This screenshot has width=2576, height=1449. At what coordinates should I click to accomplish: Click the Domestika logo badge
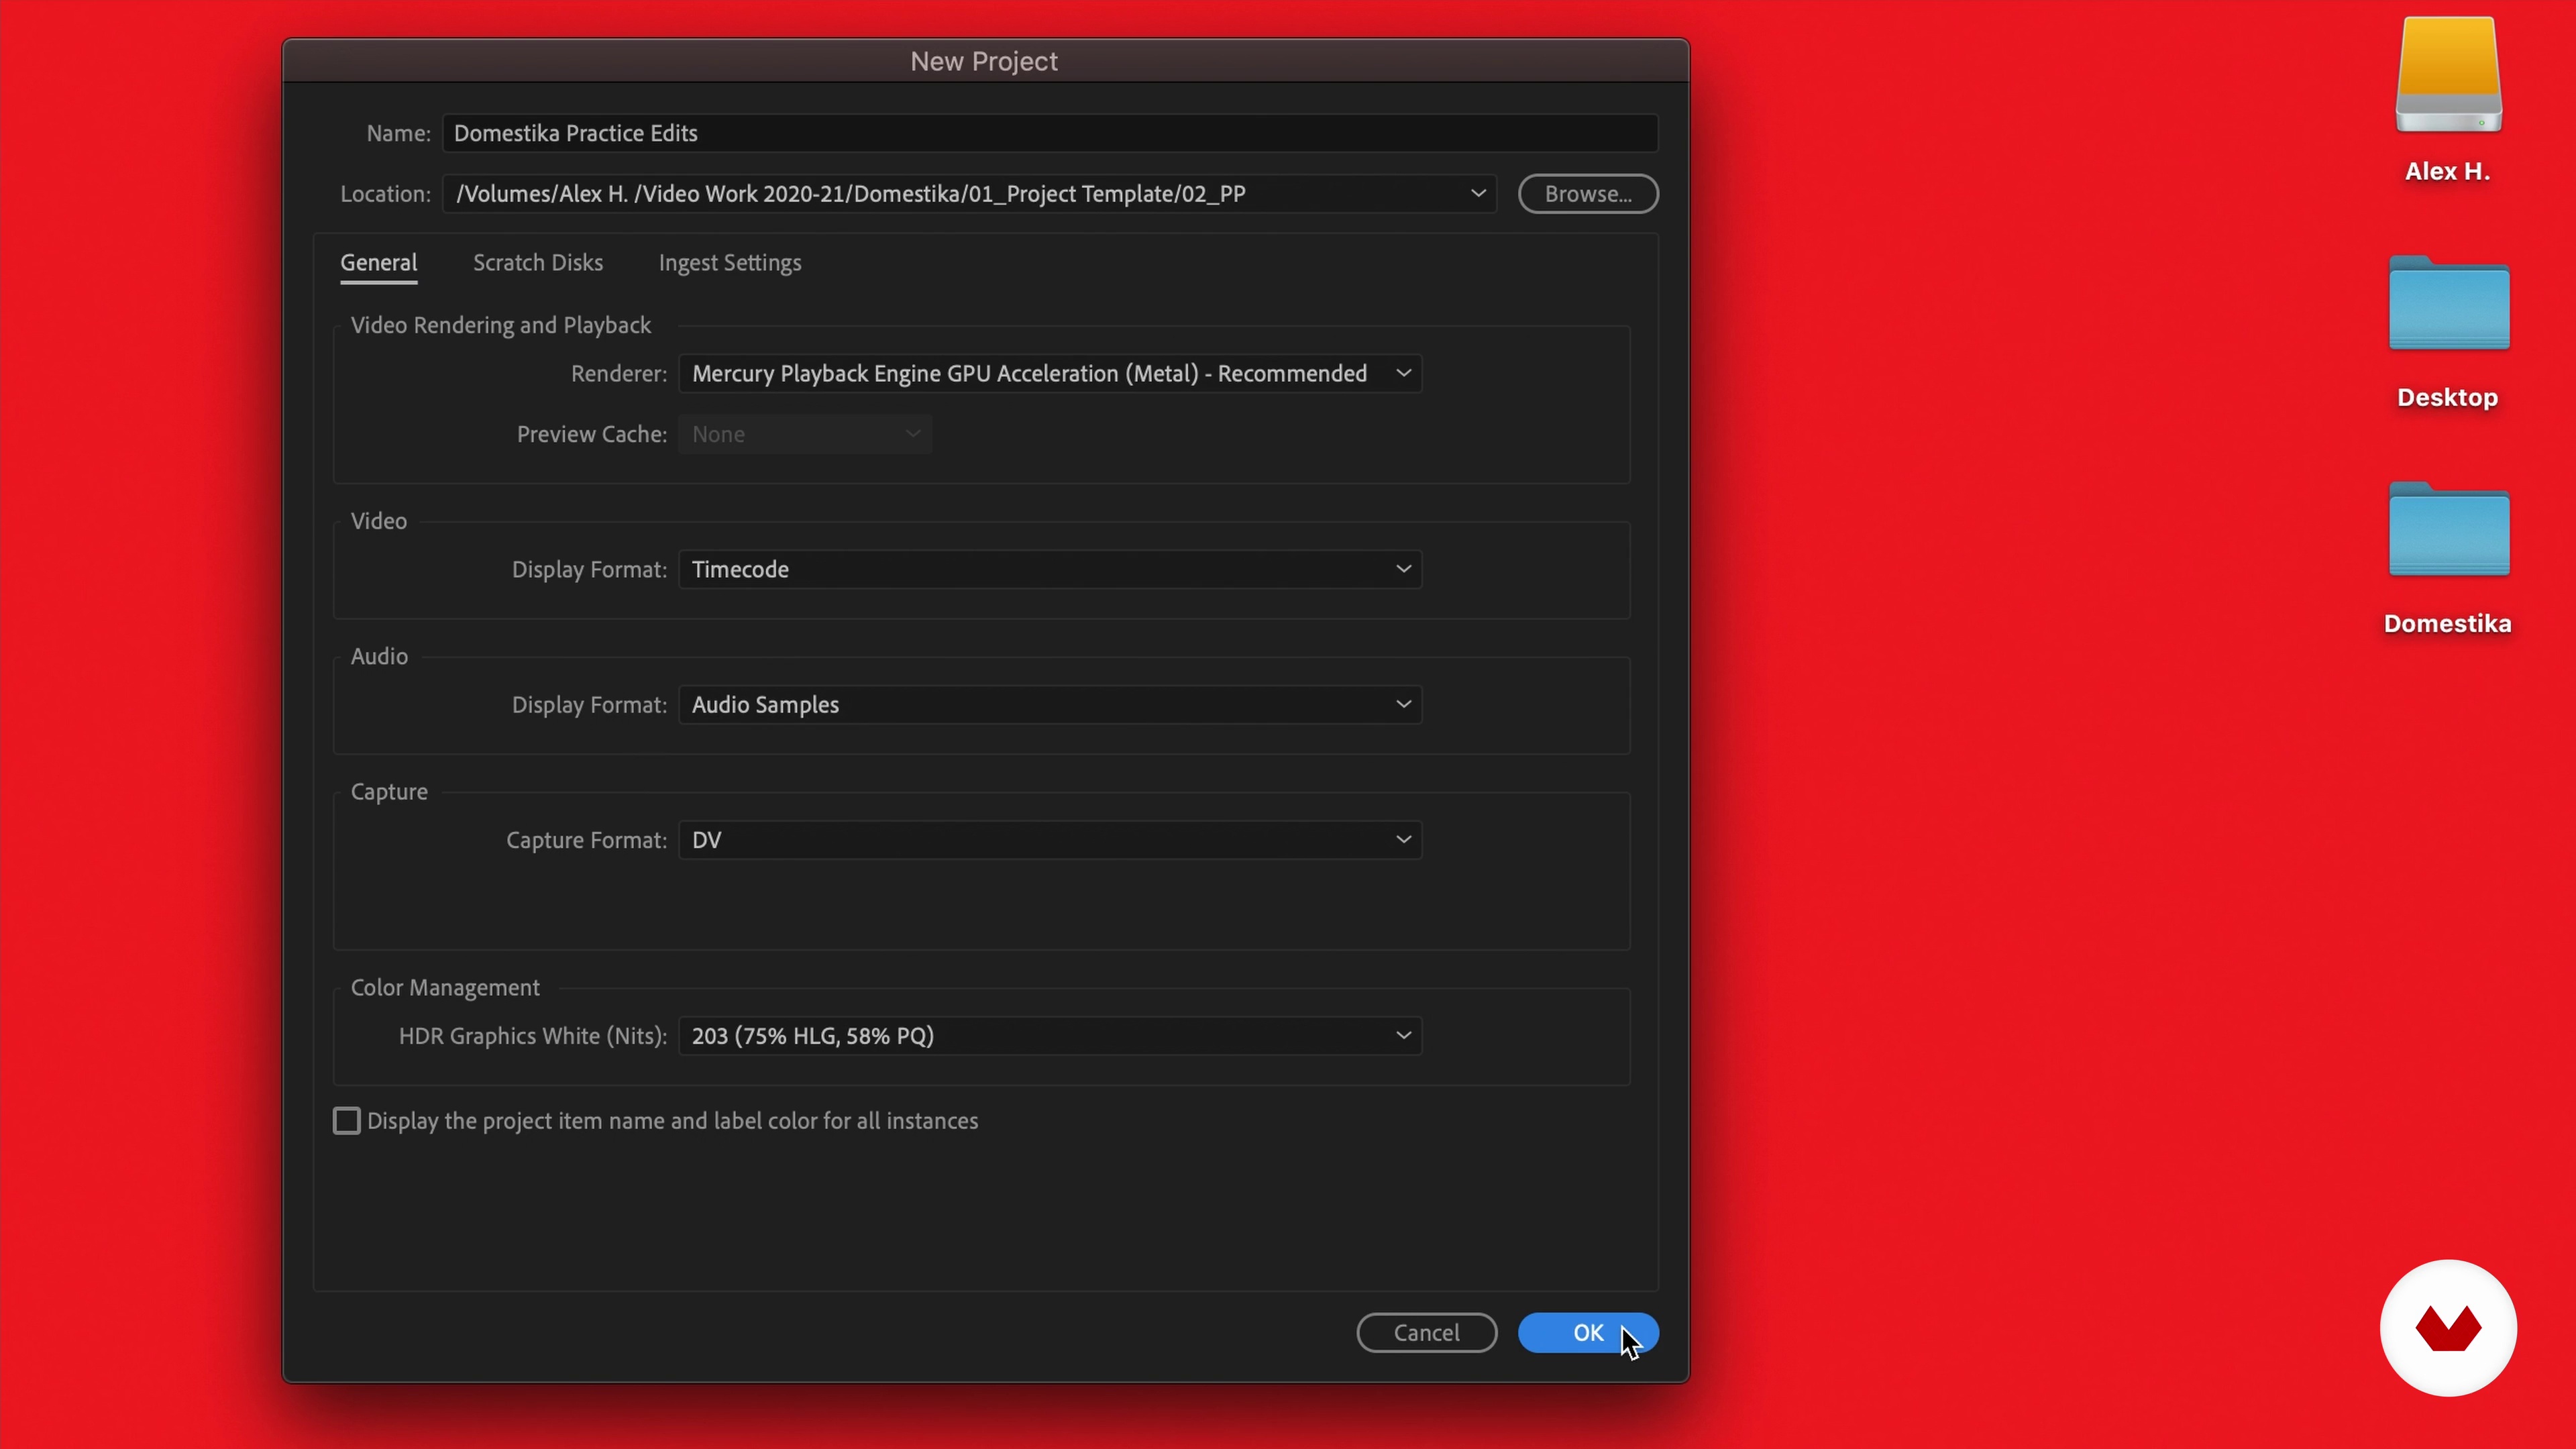[2448, 1328]
